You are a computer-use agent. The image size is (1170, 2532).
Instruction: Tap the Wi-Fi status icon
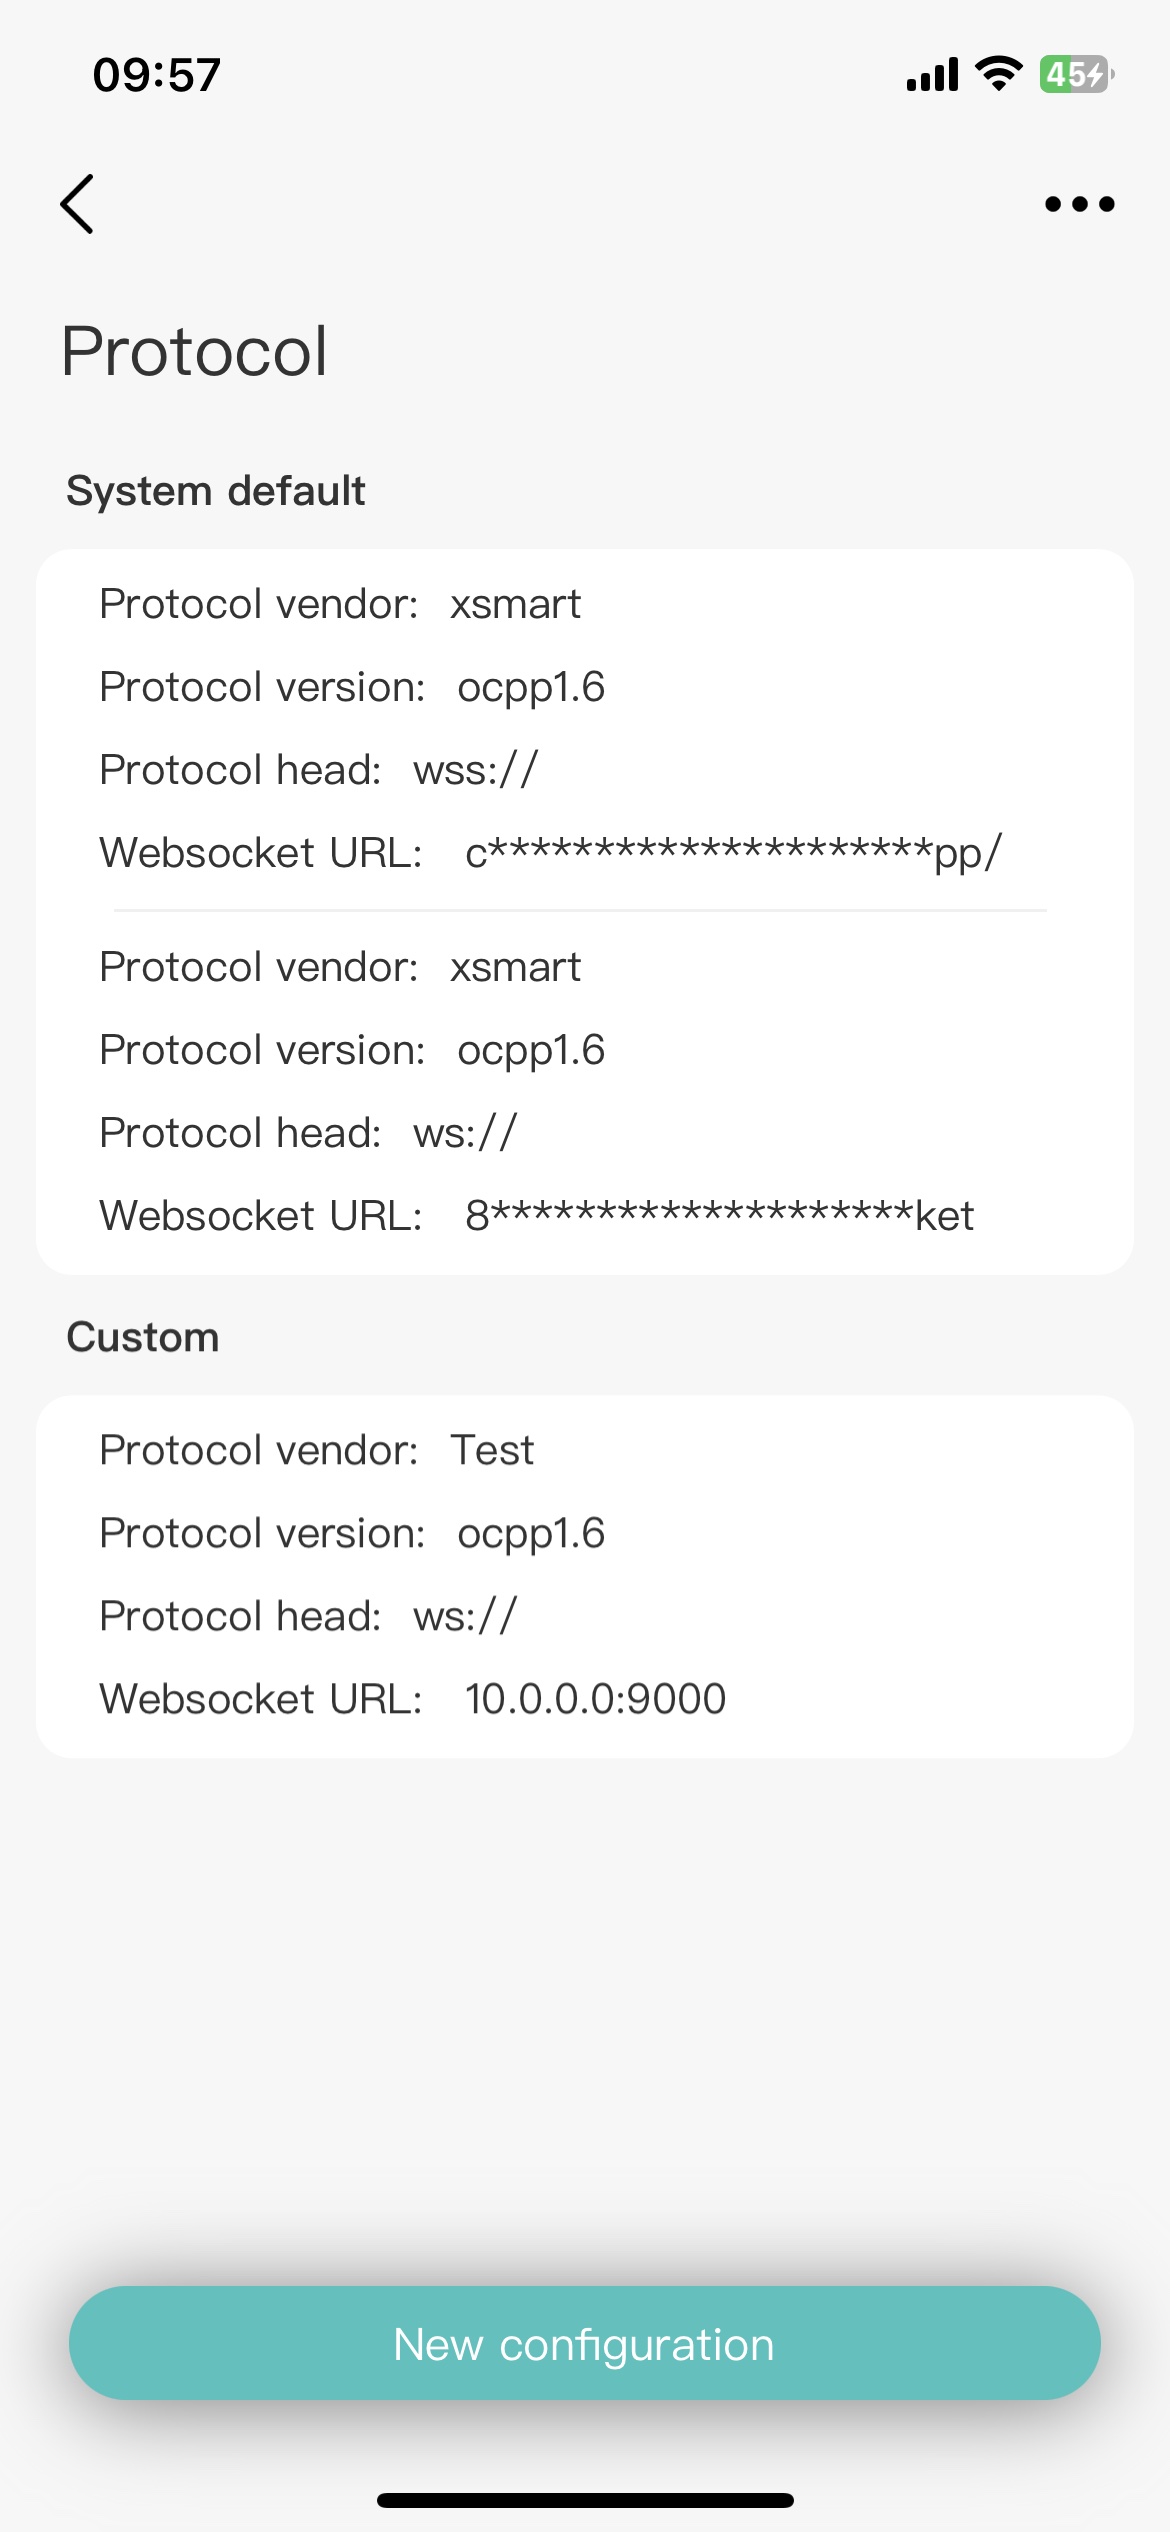click(x=998, y=74)
